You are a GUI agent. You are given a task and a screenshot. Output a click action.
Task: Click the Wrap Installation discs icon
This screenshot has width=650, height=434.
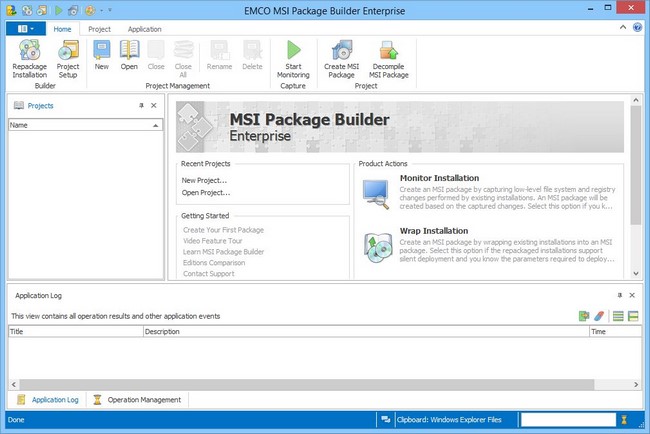click(x=378, y=247)
